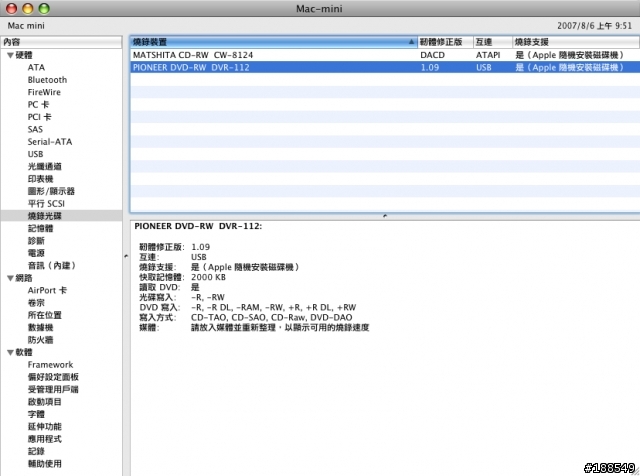The width and height of the screenshot is (640, 476).
Task: Select ATA in the sidebar
Action: pyautogui.click(x=36, y=67)
